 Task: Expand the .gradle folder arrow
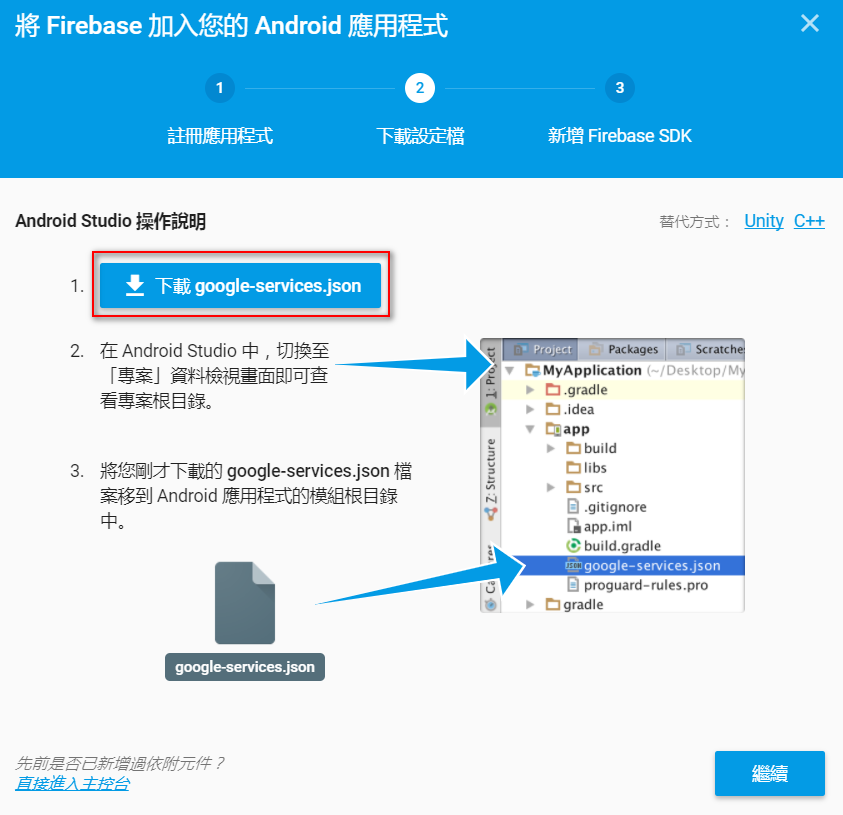click(530, 390)
